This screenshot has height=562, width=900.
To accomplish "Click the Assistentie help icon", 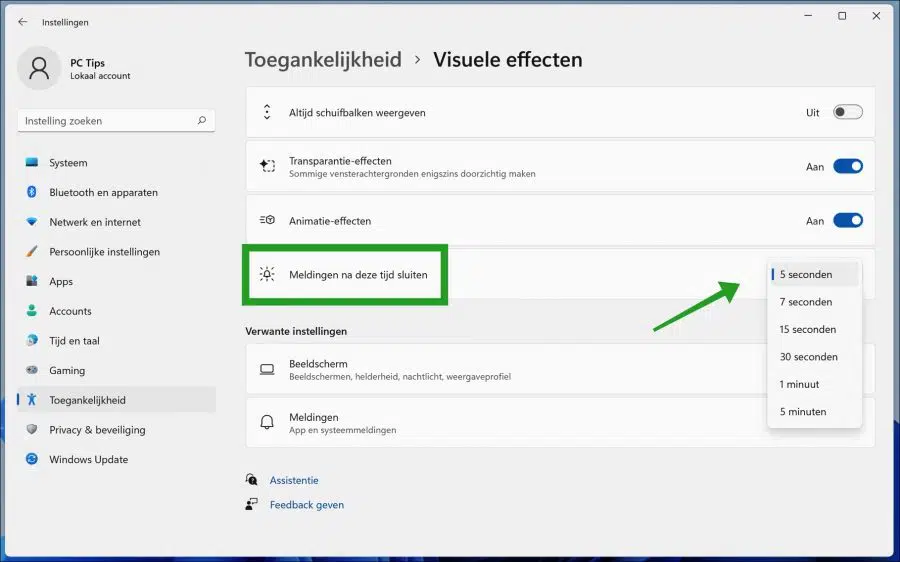I will pos(251,479).
